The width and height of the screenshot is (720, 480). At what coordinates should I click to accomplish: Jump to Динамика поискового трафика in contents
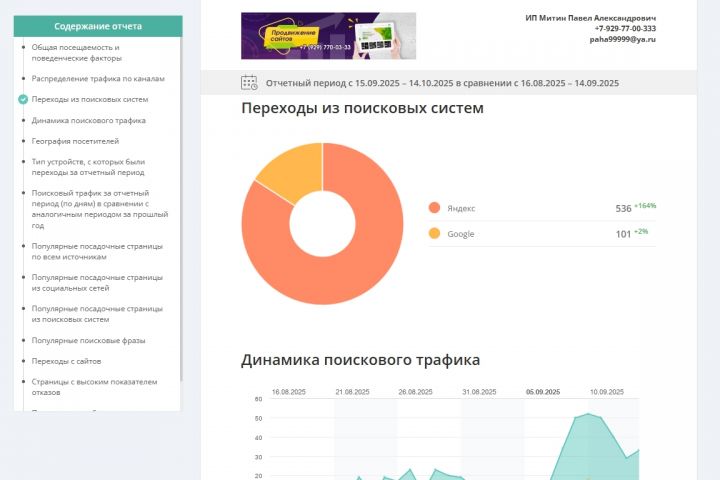coord(89,120)
